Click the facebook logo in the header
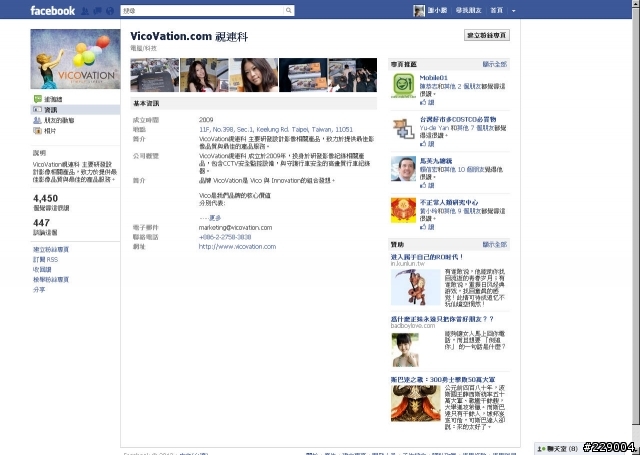The height and width of the screenshot is (455, 640). pyautogui.click(x=52, y=11)
